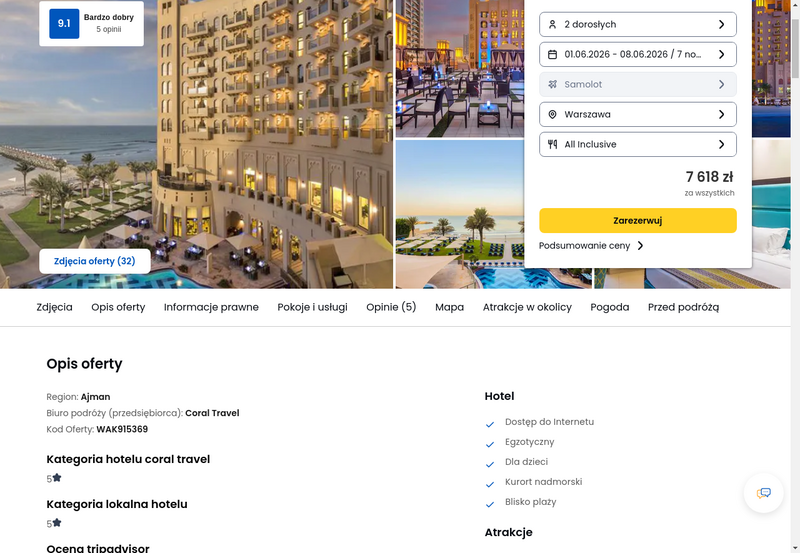Click the blue 9.1 rating badge
The height and width of the screenshot is (553, 800).
point(64,23)
